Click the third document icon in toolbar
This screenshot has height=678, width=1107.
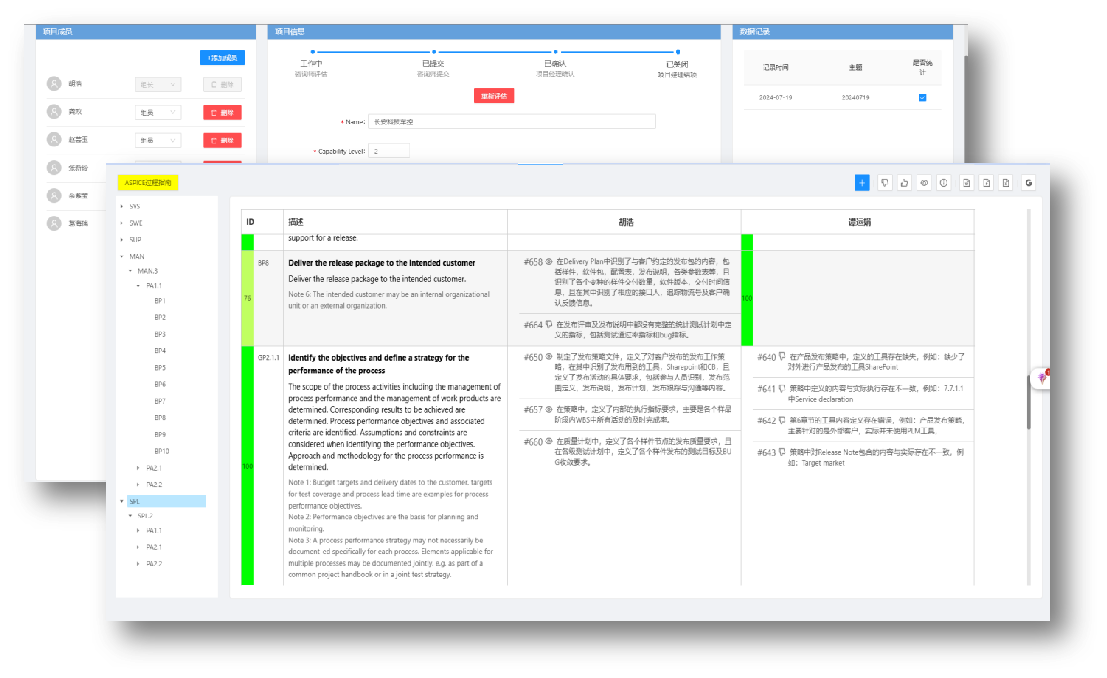[1006, 182]
